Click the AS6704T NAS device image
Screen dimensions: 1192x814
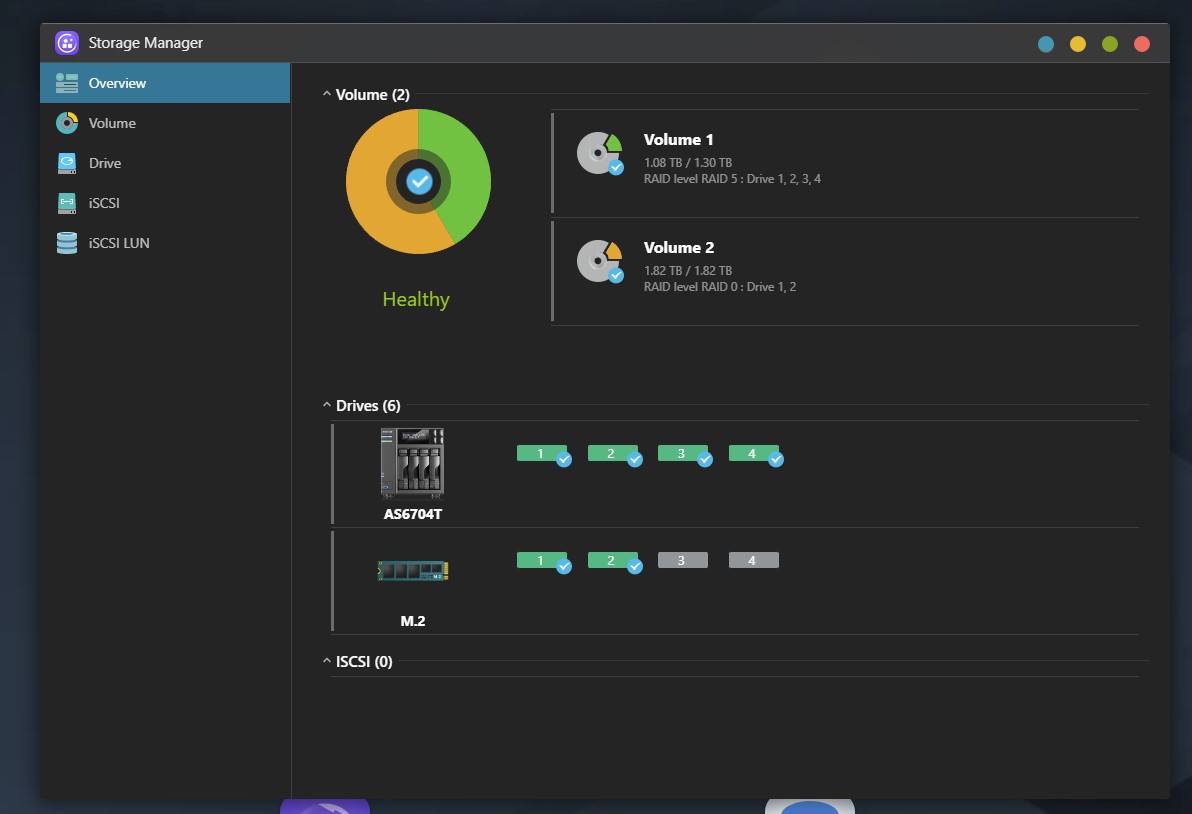(x=412, y=462)
